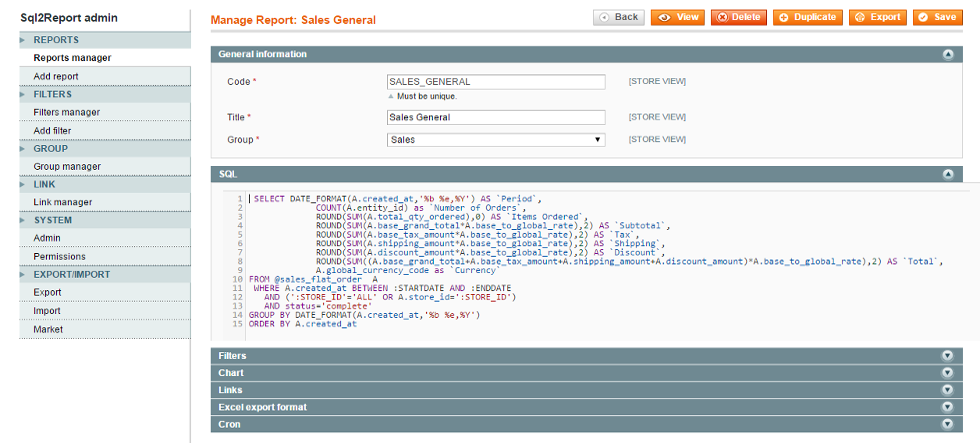This screenshot has width=980, height=443.
Task: Click the Back button
Action: [619, 17]
